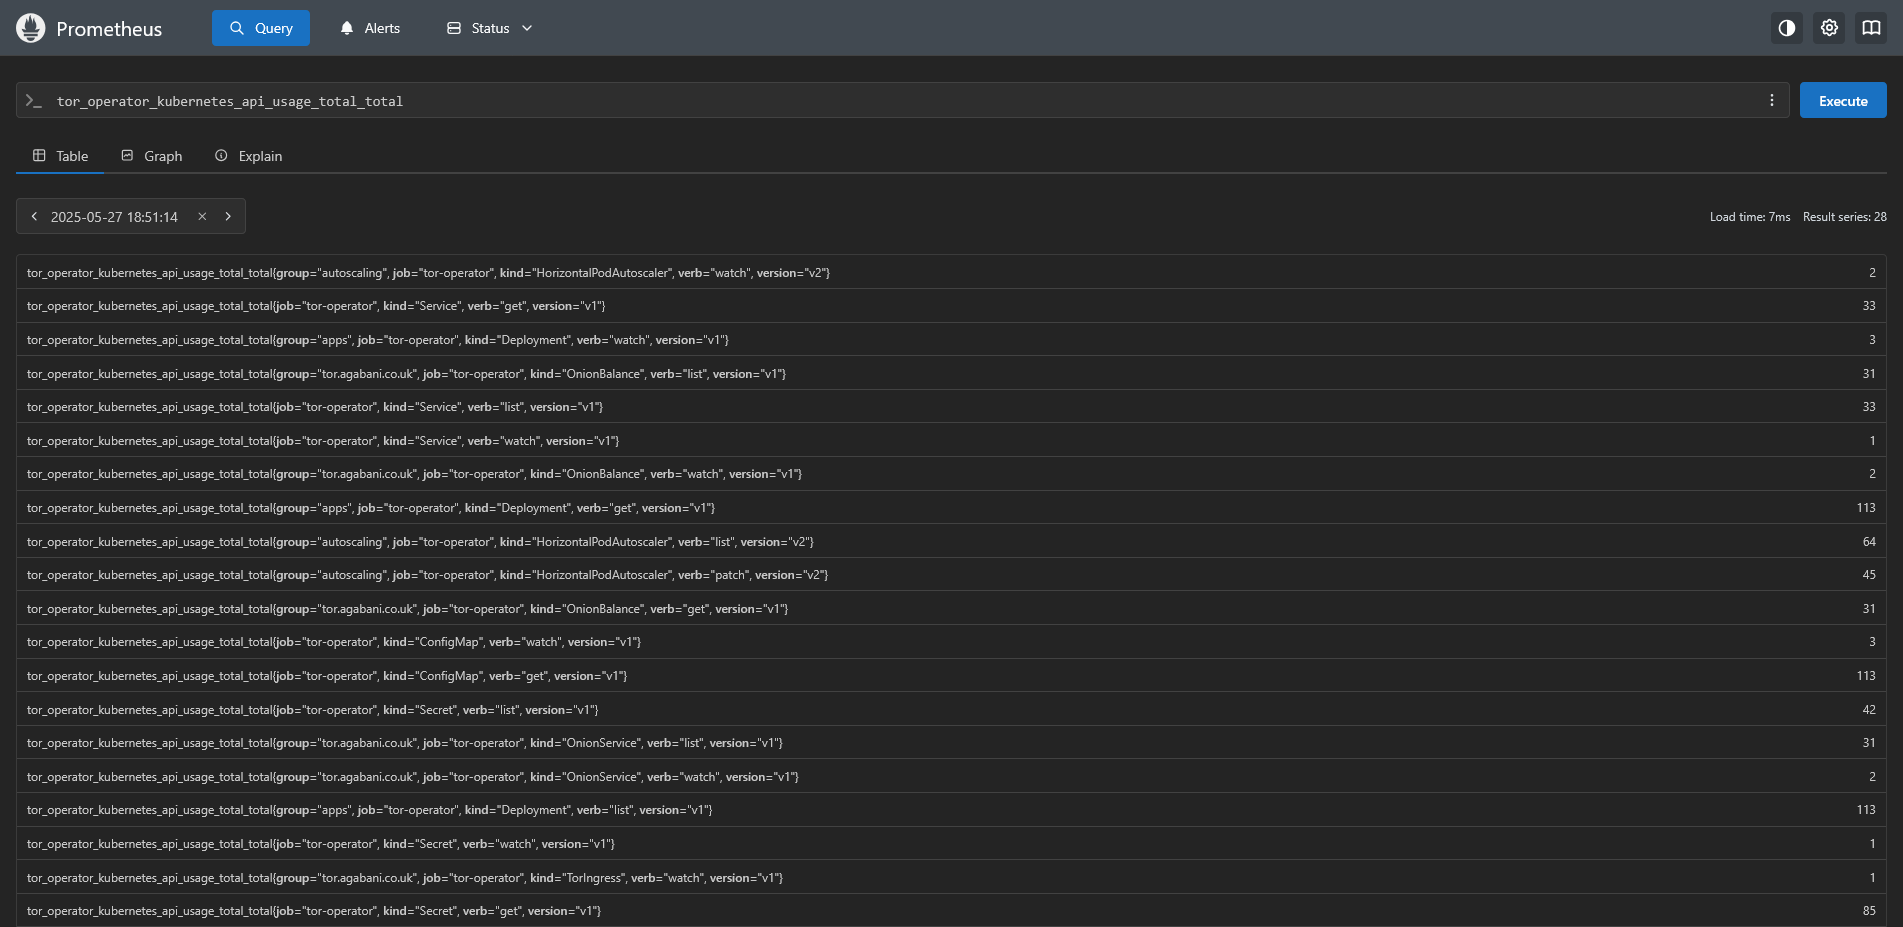This screenshot has height=927, width=1903.
Task: Select the OnionBalance list v1 row
Action: [x=951, y=373]
